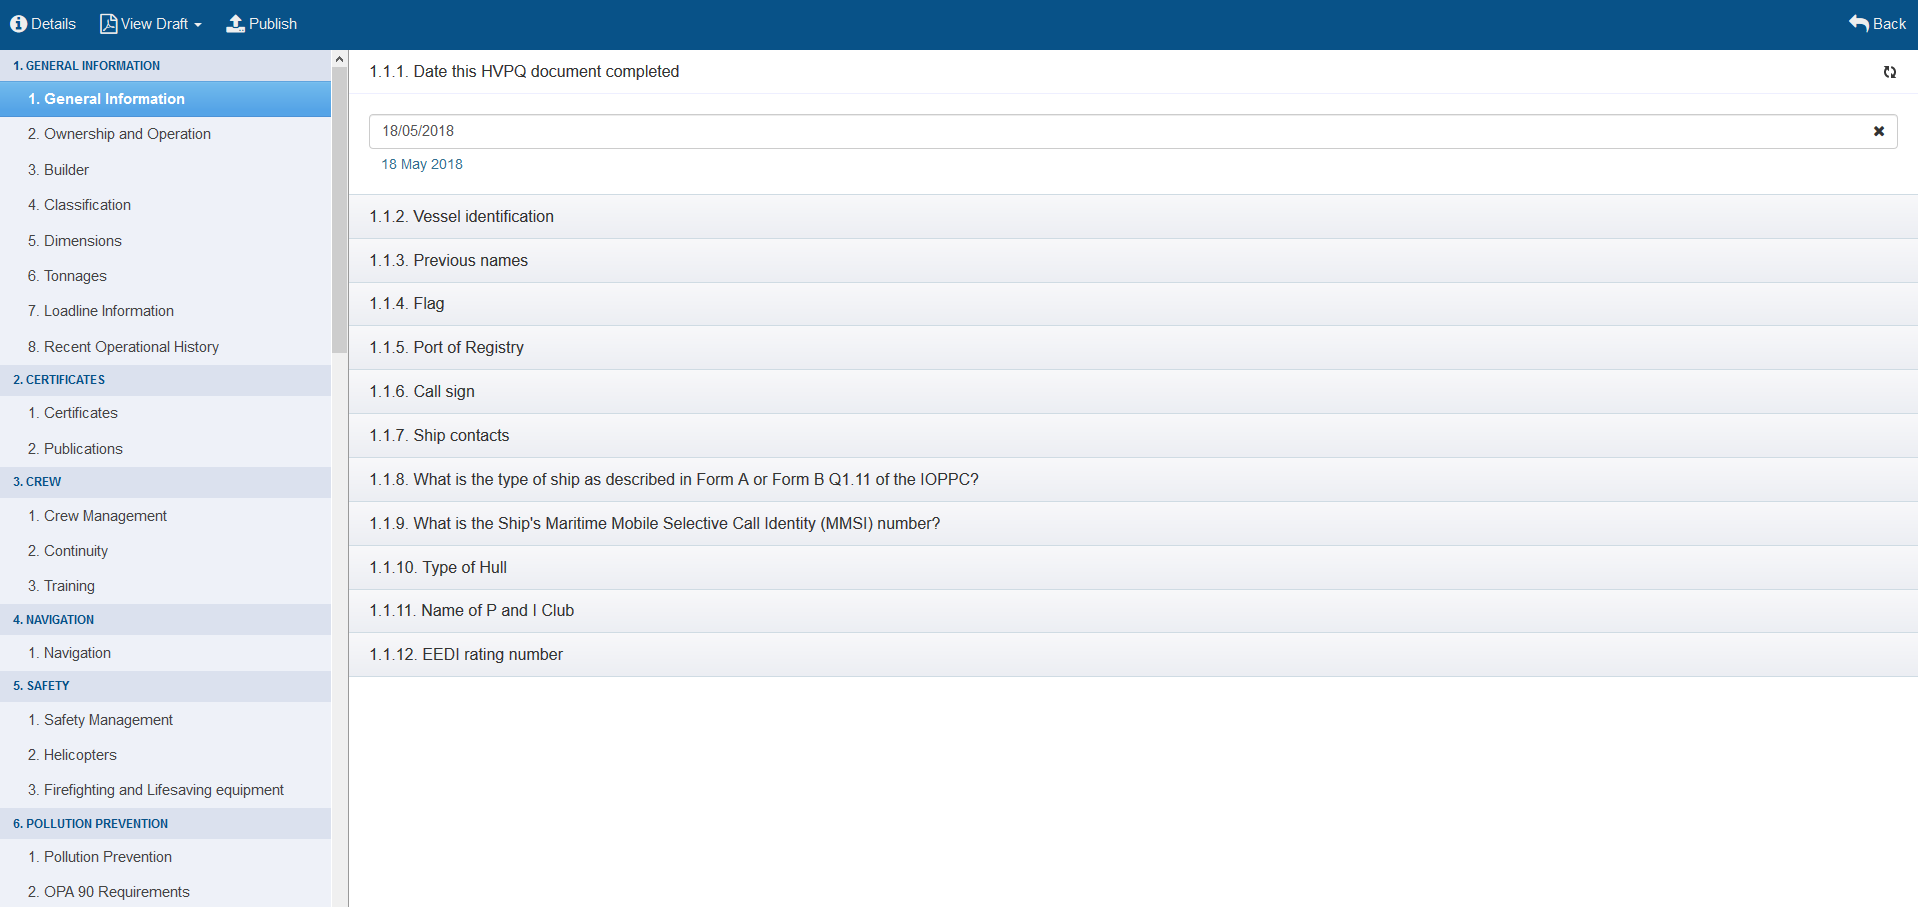Click the 2. CERTIFICATES chapter header

(165, 380)
